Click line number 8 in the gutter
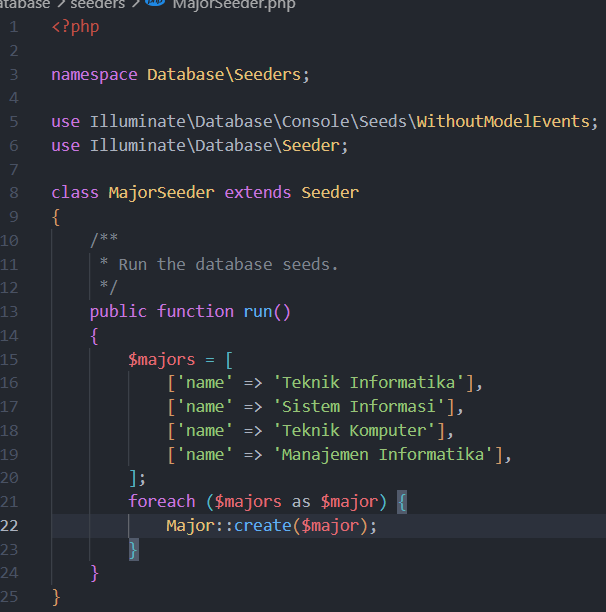This screenshot has width=606, height=612. tap(14, 192)
